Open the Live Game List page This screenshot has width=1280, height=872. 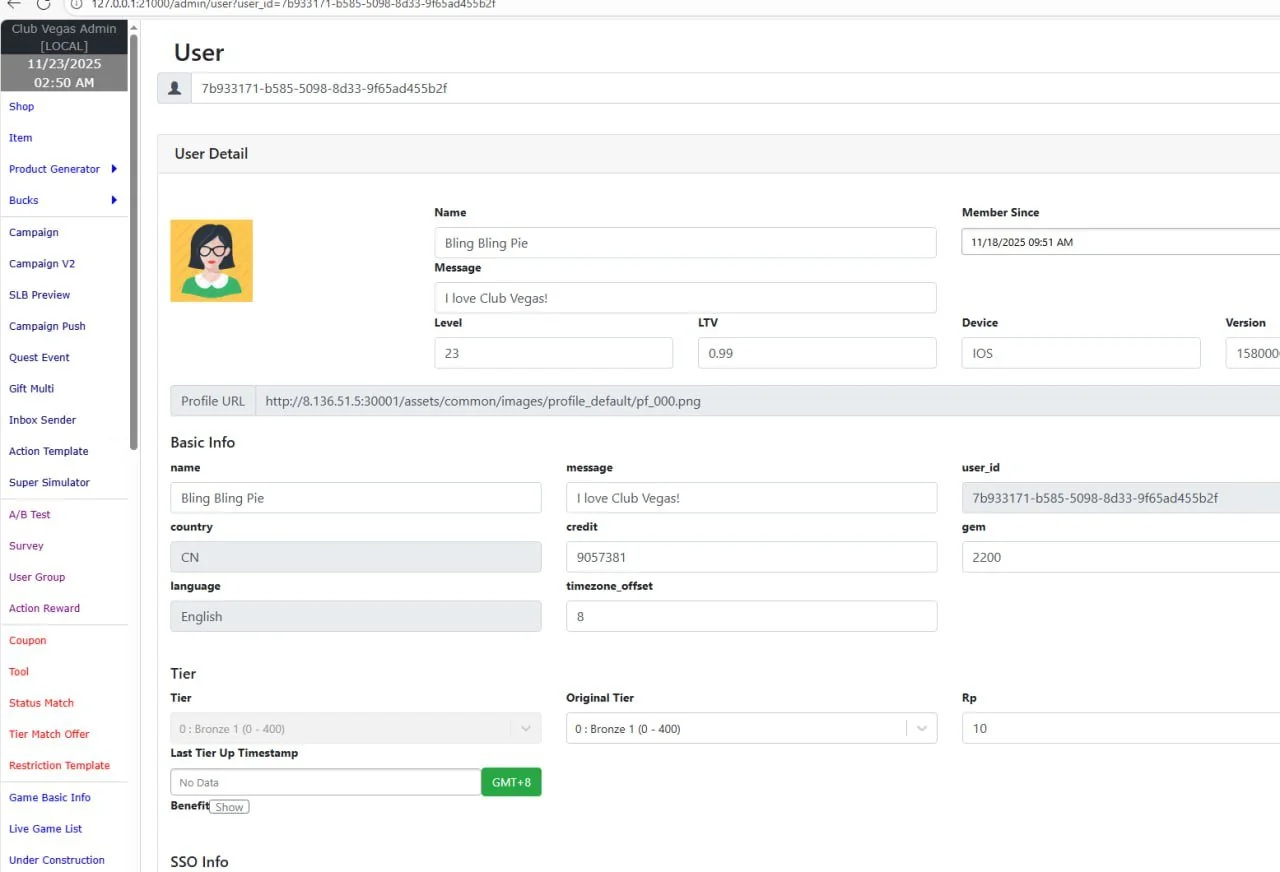[46, 829]
